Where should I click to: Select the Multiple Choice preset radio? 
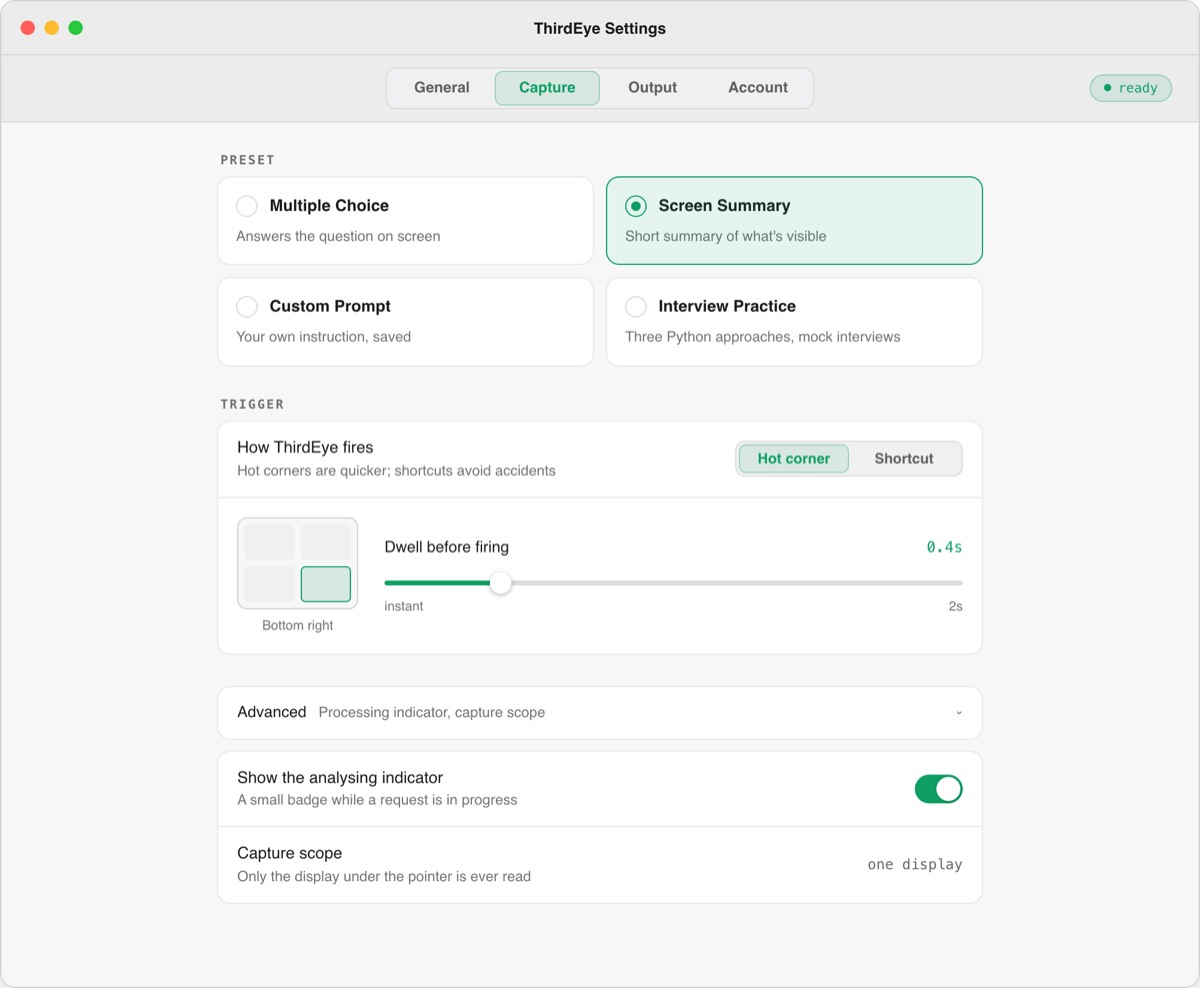click(247, 206)
